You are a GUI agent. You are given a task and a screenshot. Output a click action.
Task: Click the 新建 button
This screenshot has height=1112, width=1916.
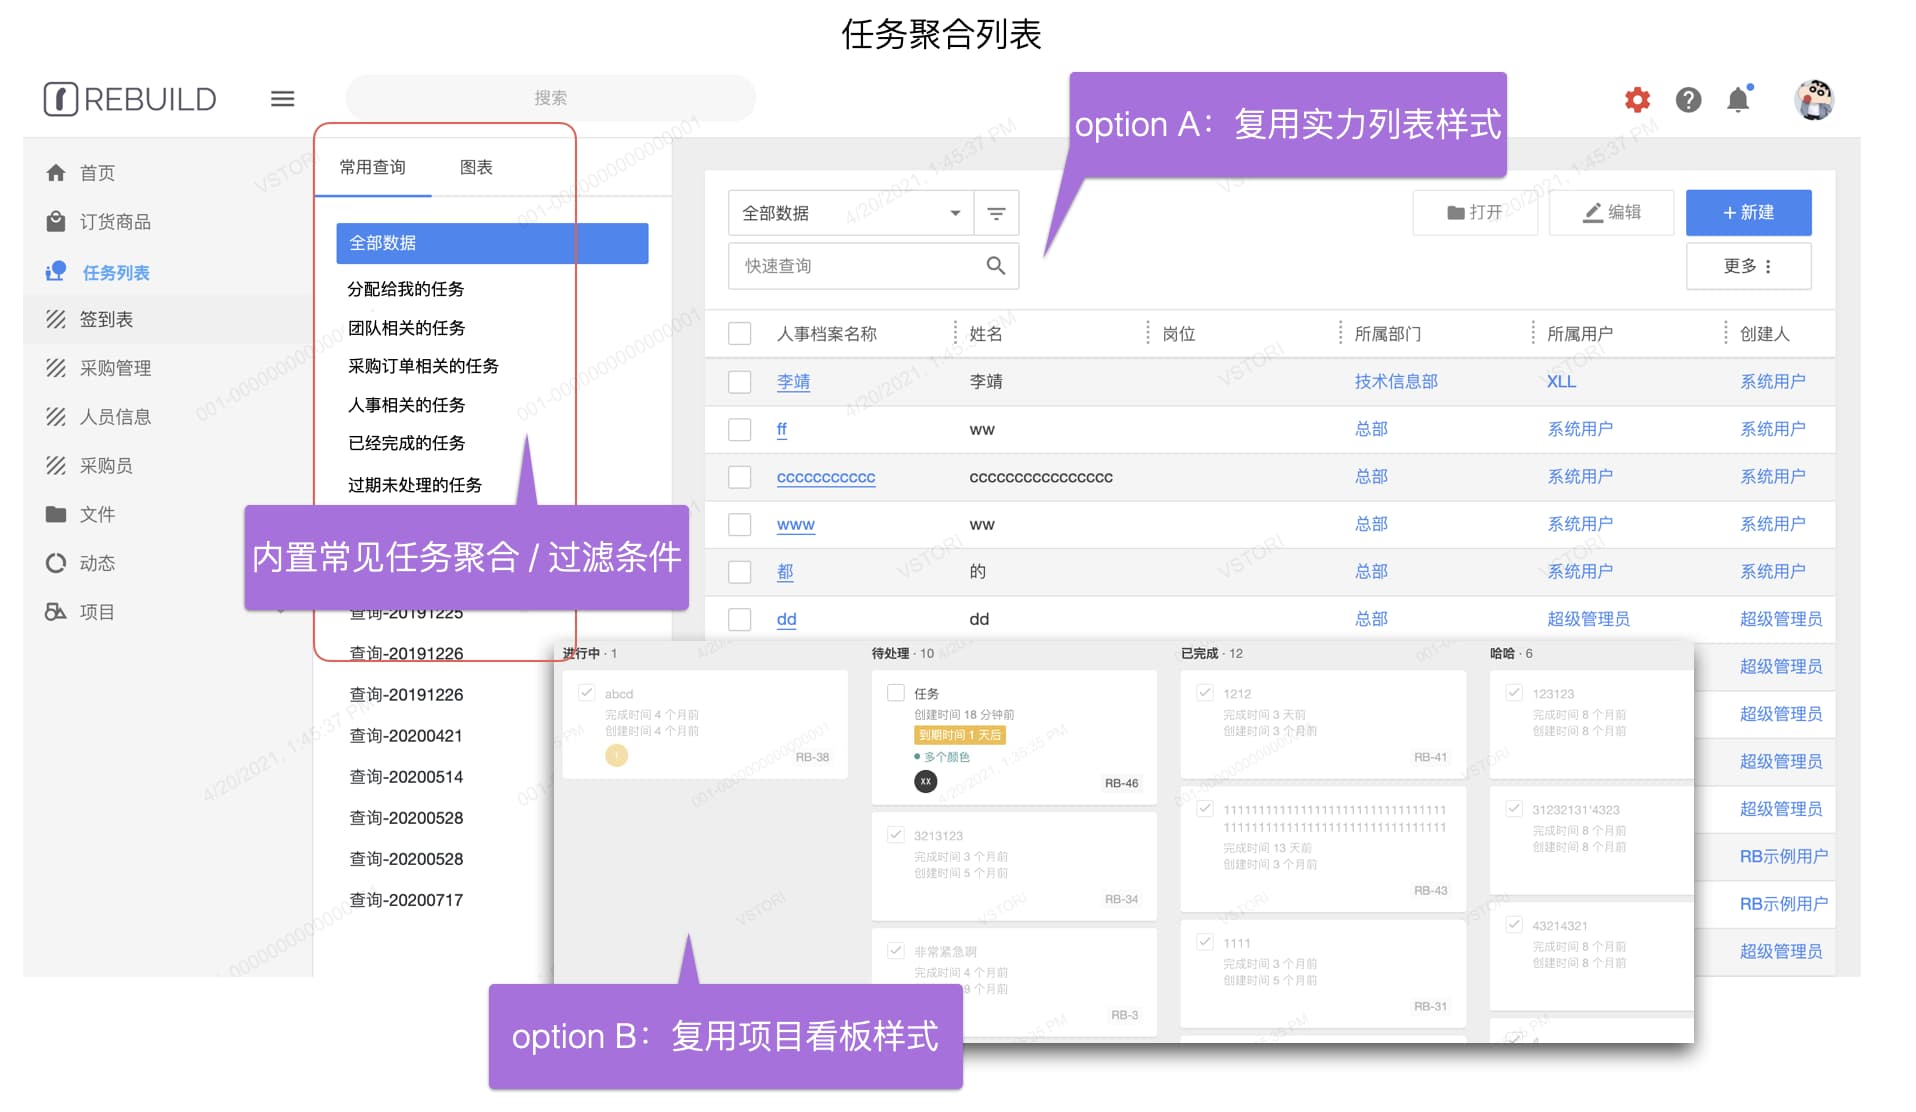1747,212
